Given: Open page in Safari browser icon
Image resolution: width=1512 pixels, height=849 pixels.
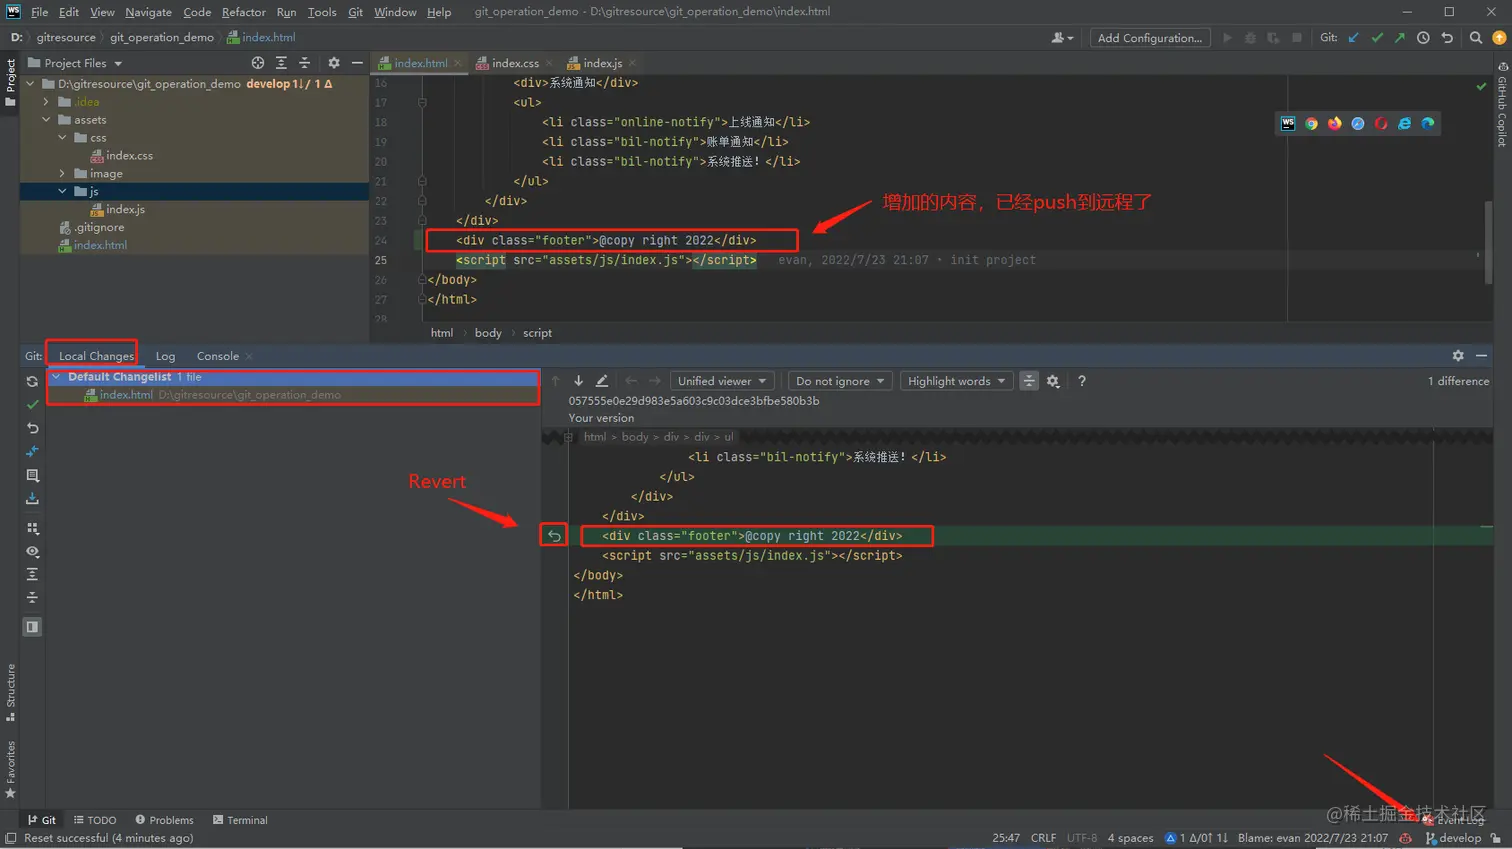Looking at the screenshot, I should pos(1358,123).
